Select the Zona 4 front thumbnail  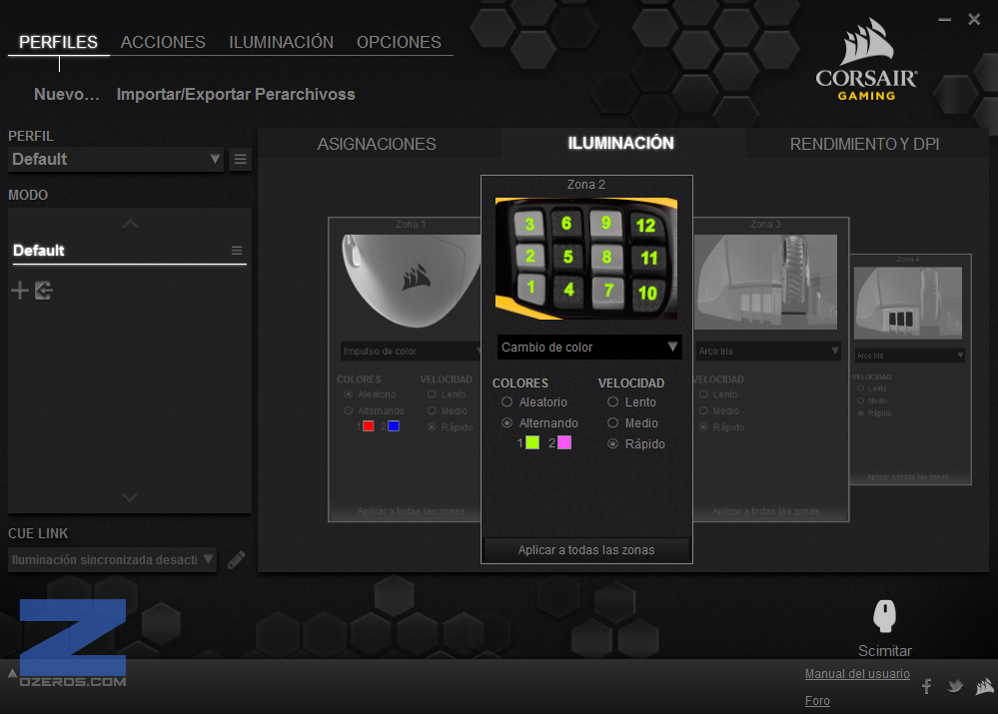pyautogui.click(x=908, y=303)
